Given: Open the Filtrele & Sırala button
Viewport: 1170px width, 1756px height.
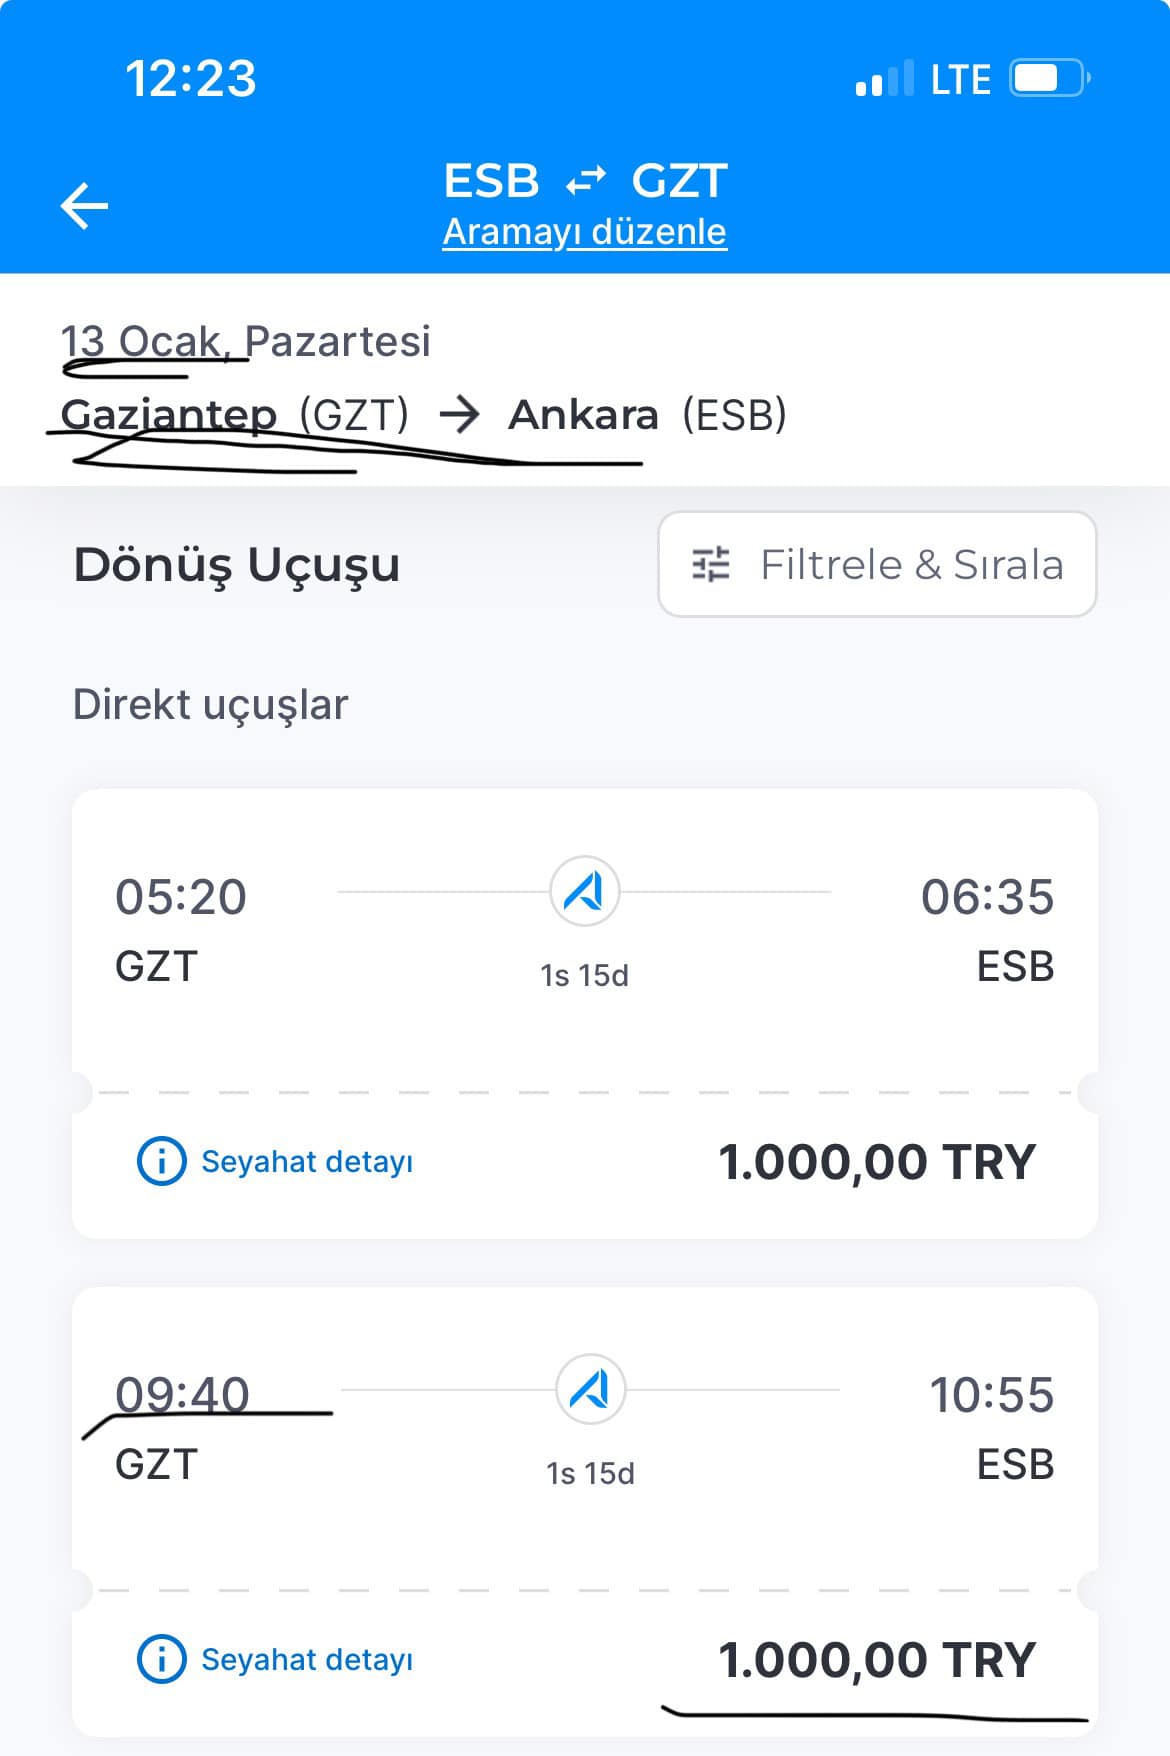Looking at the screenshot, I should (x=877, y=565).
